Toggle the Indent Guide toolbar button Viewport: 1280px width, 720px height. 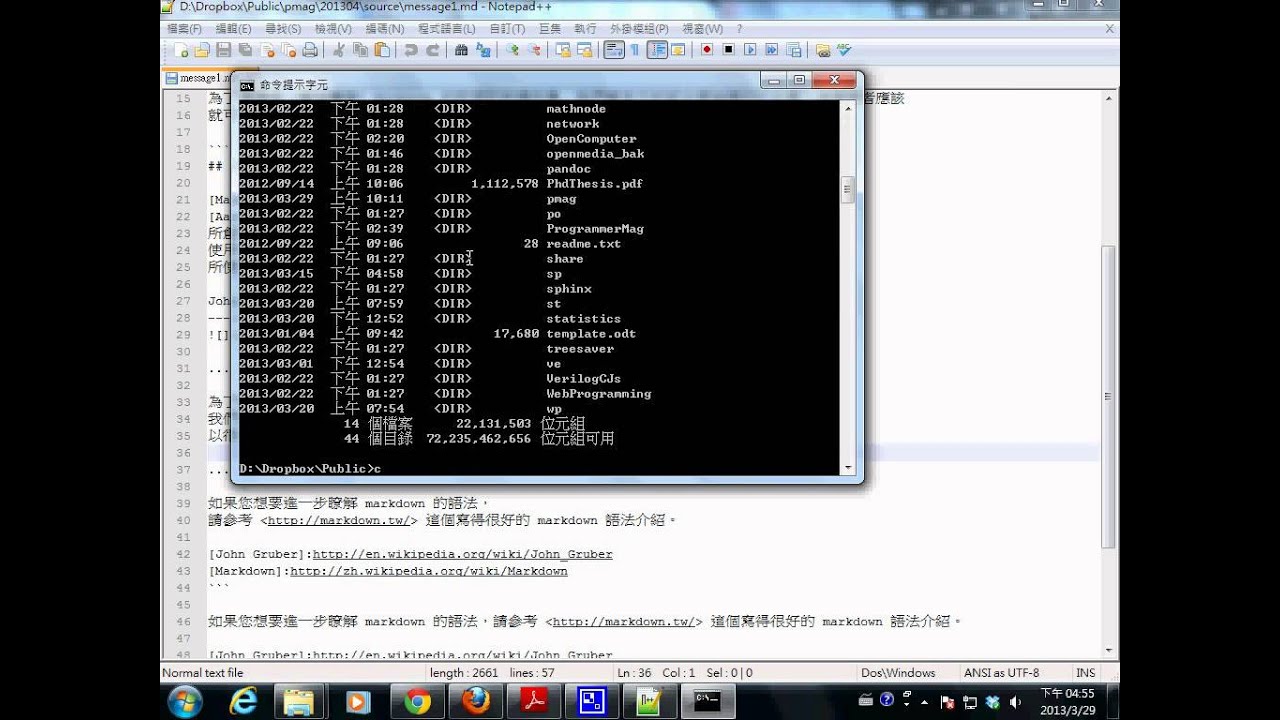(x=657, y=50)
